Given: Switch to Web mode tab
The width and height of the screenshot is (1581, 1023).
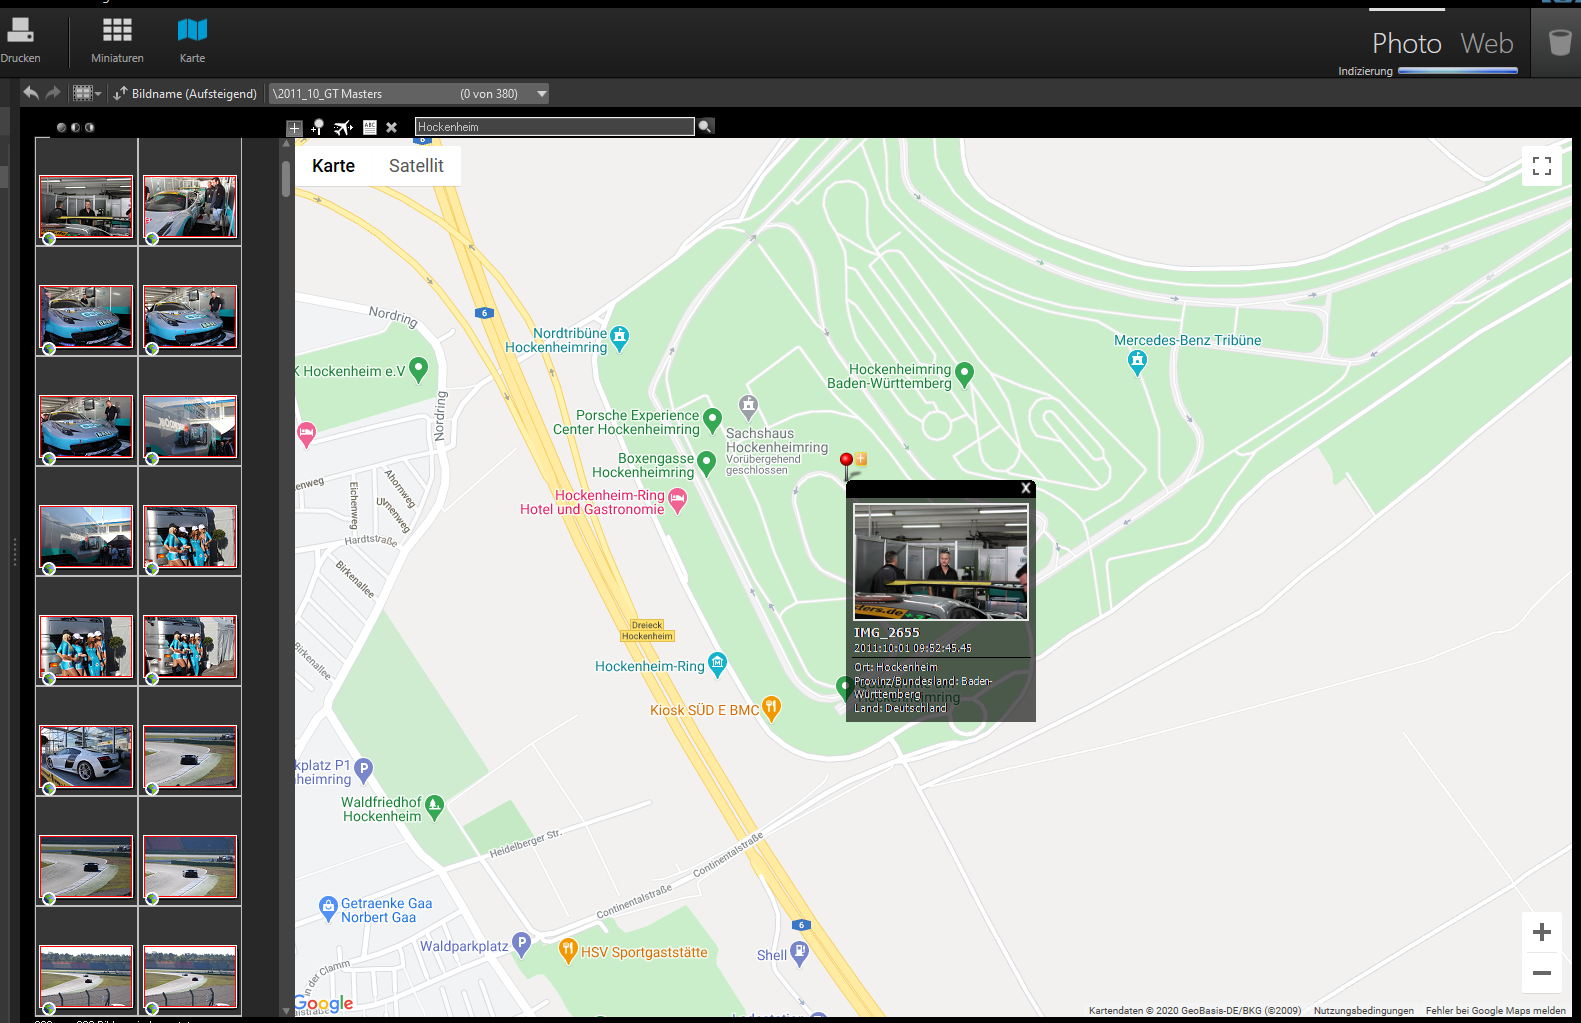Looking at the screenshot, I should pos(1487,43).
